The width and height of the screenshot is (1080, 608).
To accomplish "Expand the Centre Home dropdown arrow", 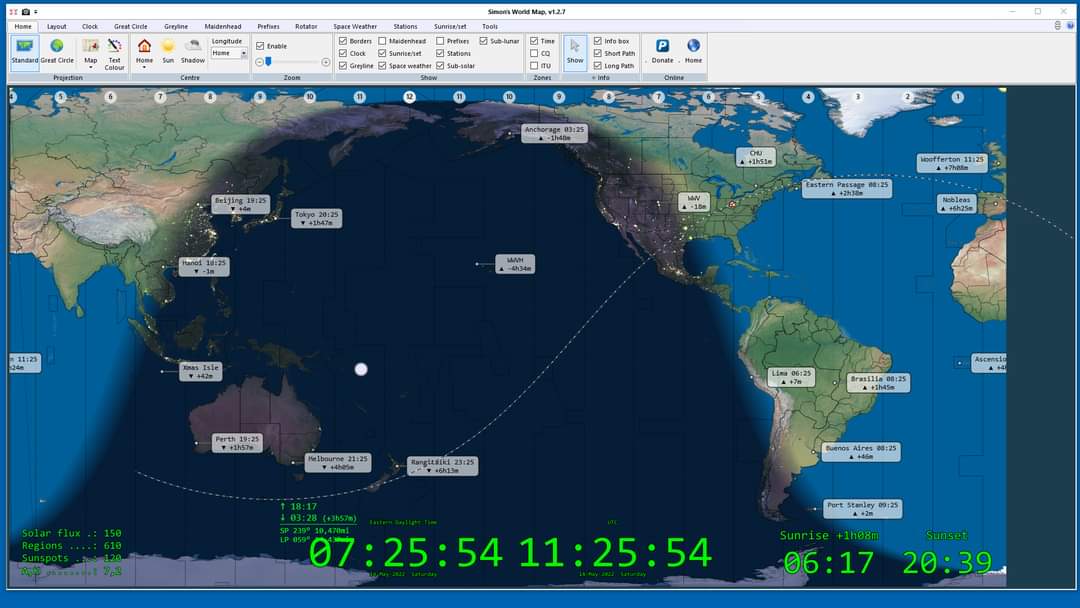I will point(144,67).
